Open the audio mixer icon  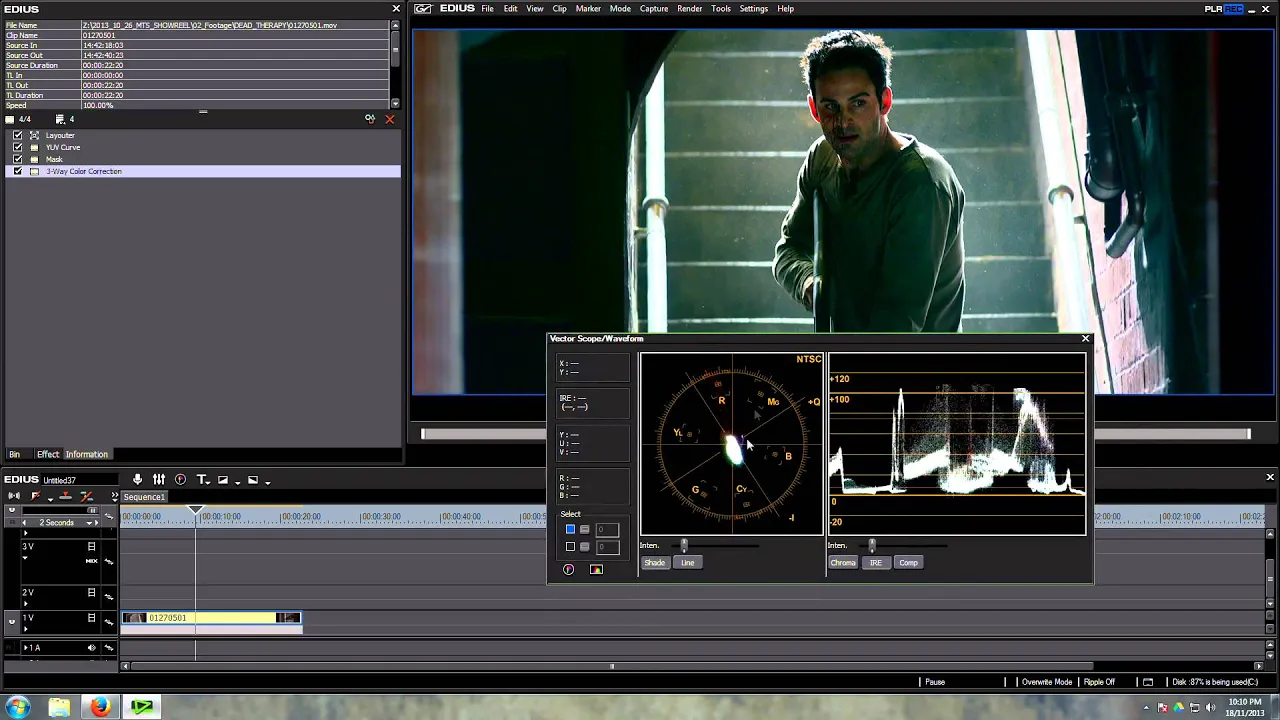(x=158, y=480)
